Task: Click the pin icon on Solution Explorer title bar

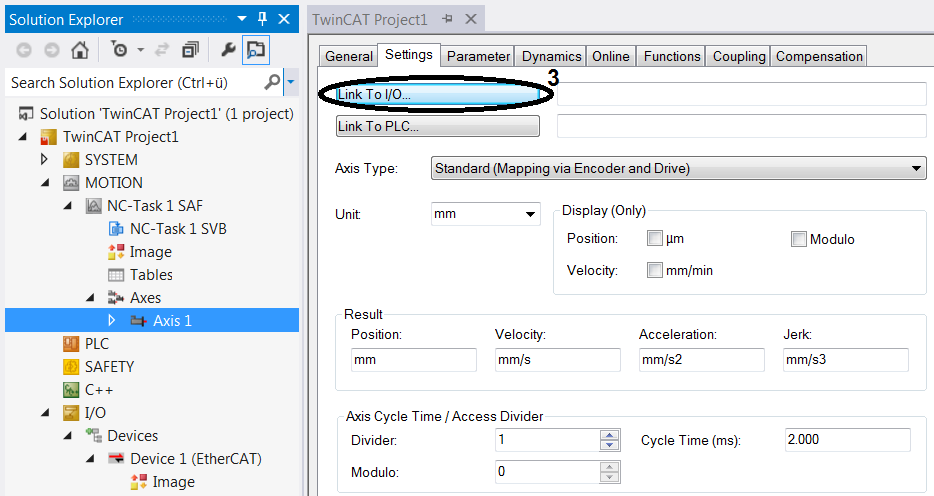Action: (x=262, y=19)
